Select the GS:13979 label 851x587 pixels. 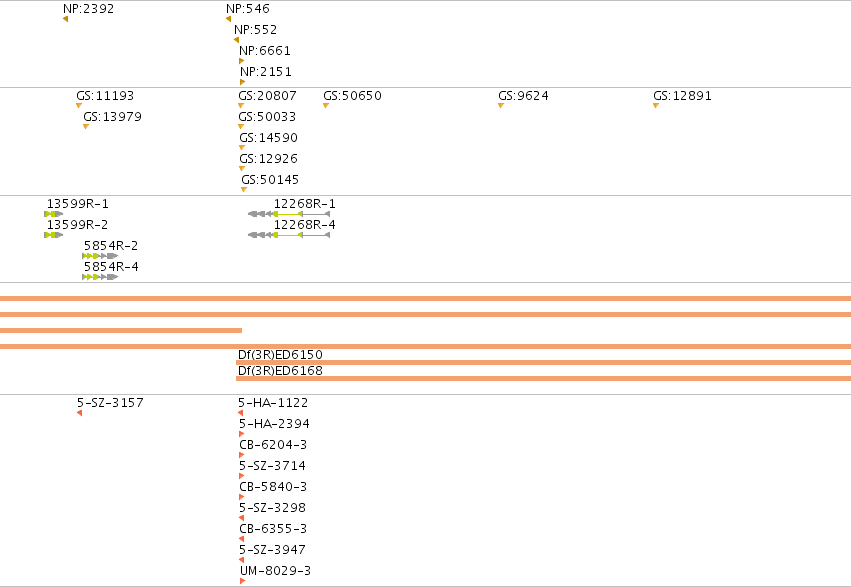coord(112,117)
